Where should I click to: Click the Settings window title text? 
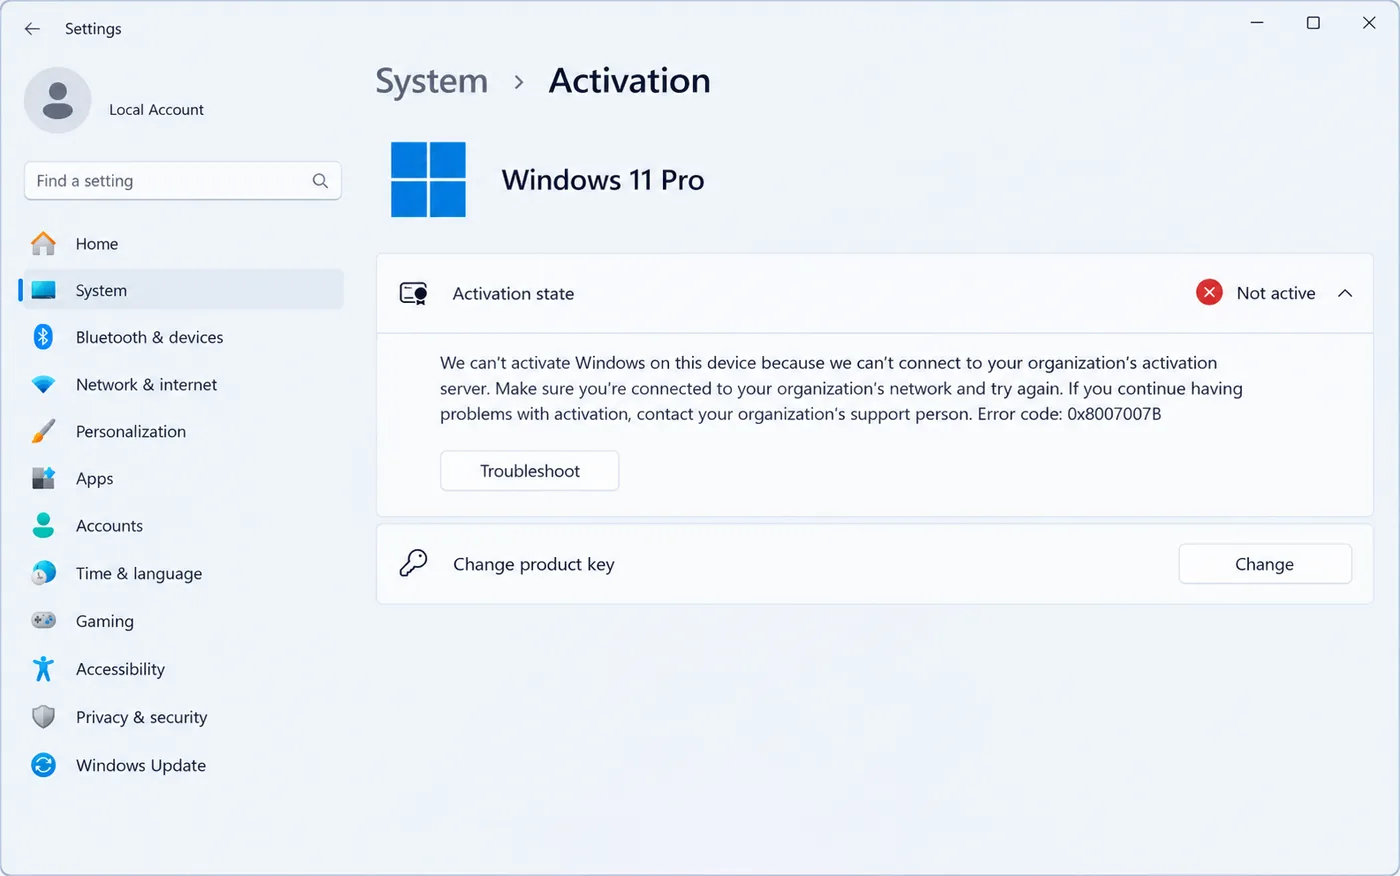[93, 29]
